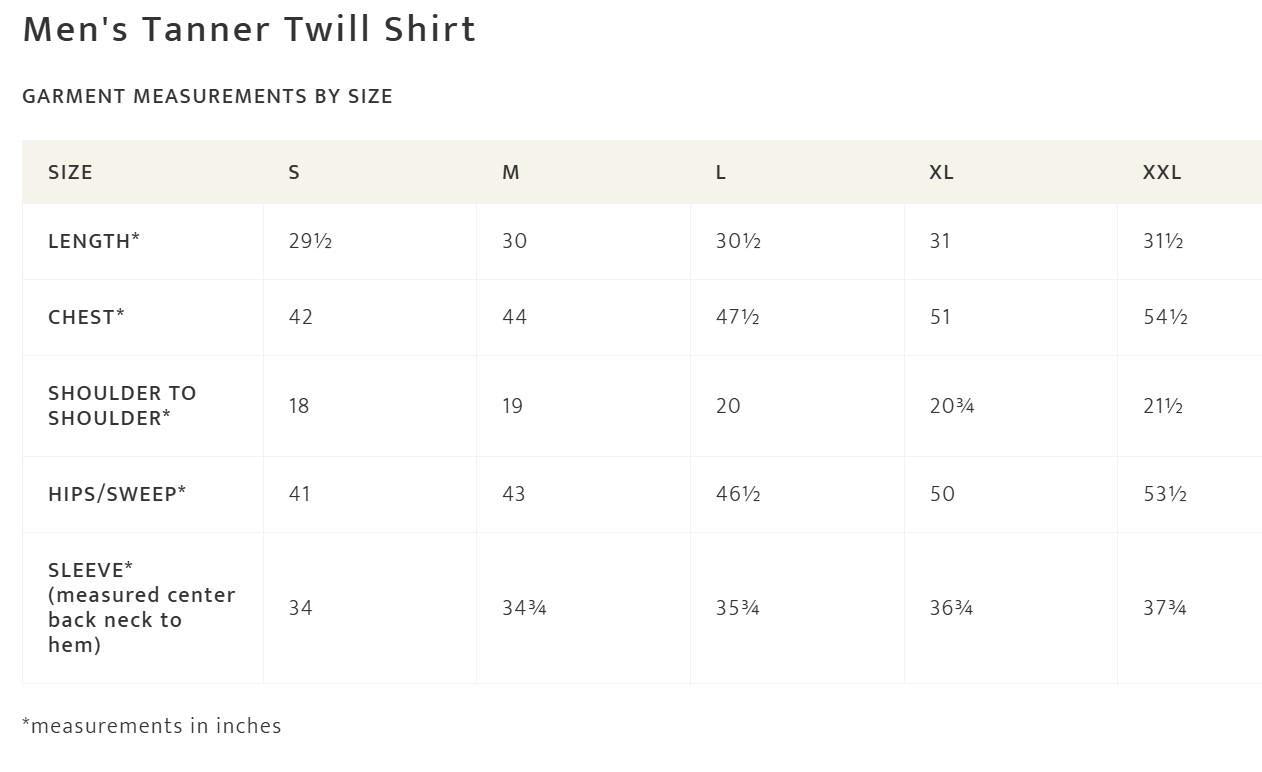
Task: Click the Men's Tanner Twill Shirt heading
Action: [249, 30]
